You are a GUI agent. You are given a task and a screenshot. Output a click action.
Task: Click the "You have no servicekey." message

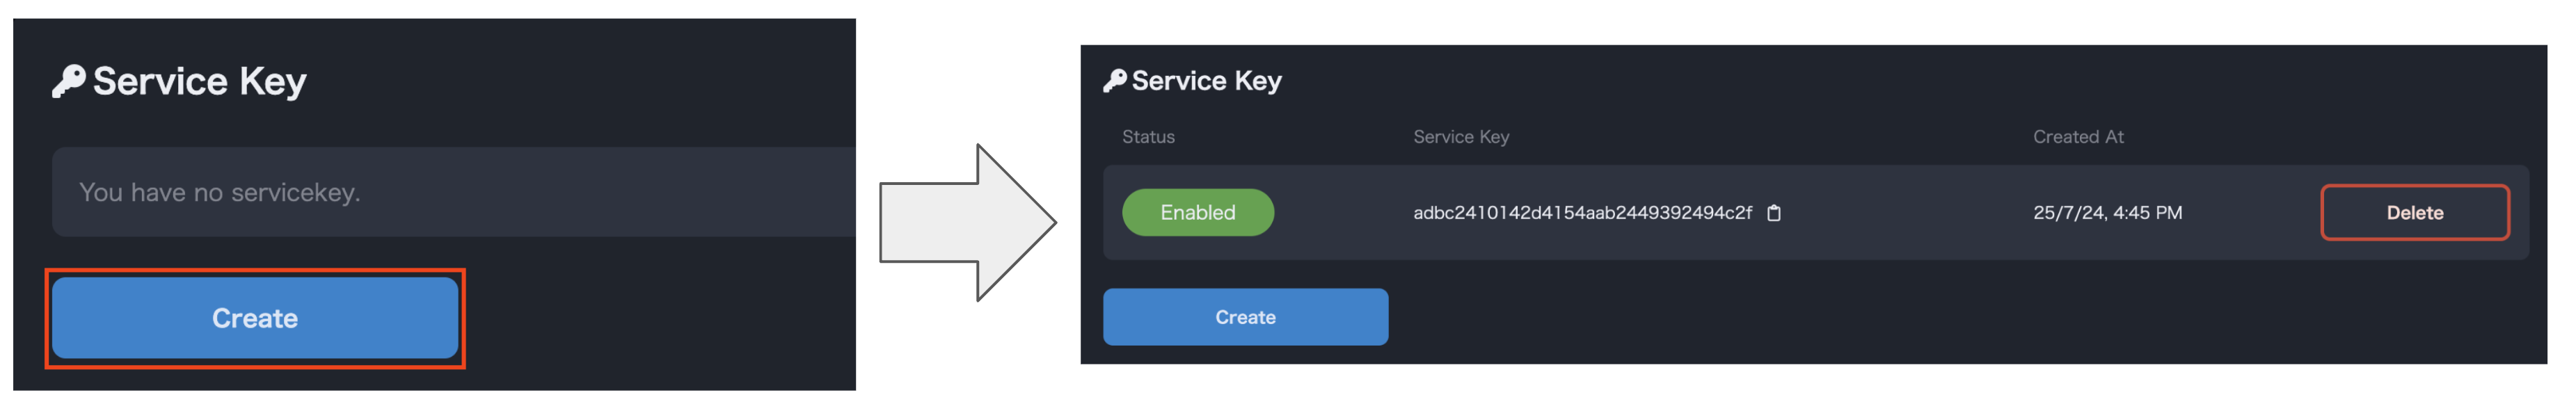coord(219,192)
